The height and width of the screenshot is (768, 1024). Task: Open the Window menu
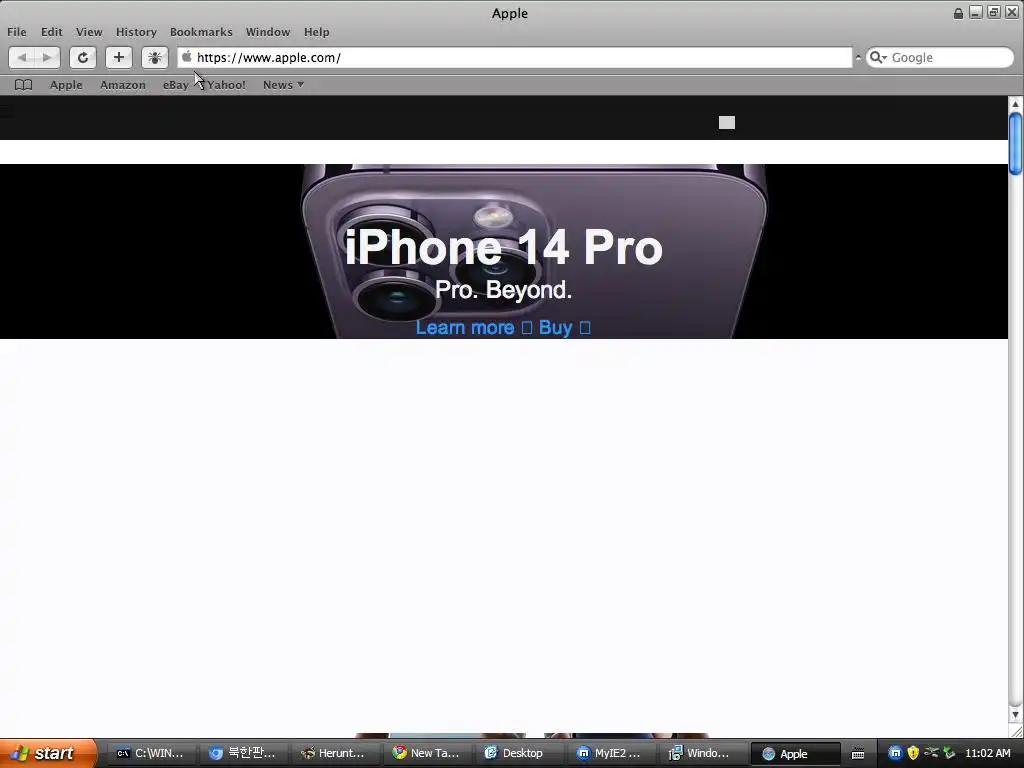click(x=268, y=32)
